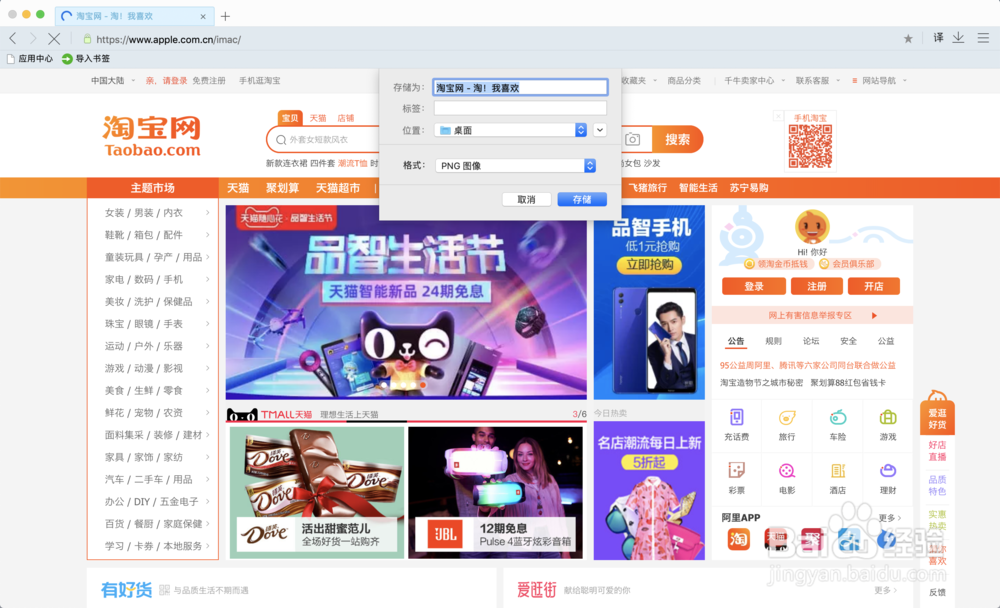
Task: Open 飞猪旅行 in nav bar
Action: coord(647,188)
